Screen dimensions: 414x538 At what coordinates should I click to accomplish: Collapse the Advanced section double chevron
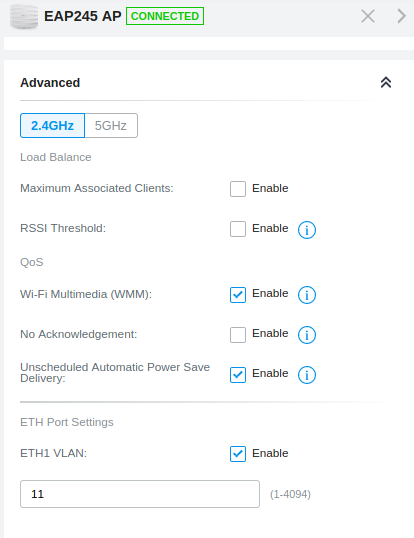pyautogui.click(x=386, y=82)
